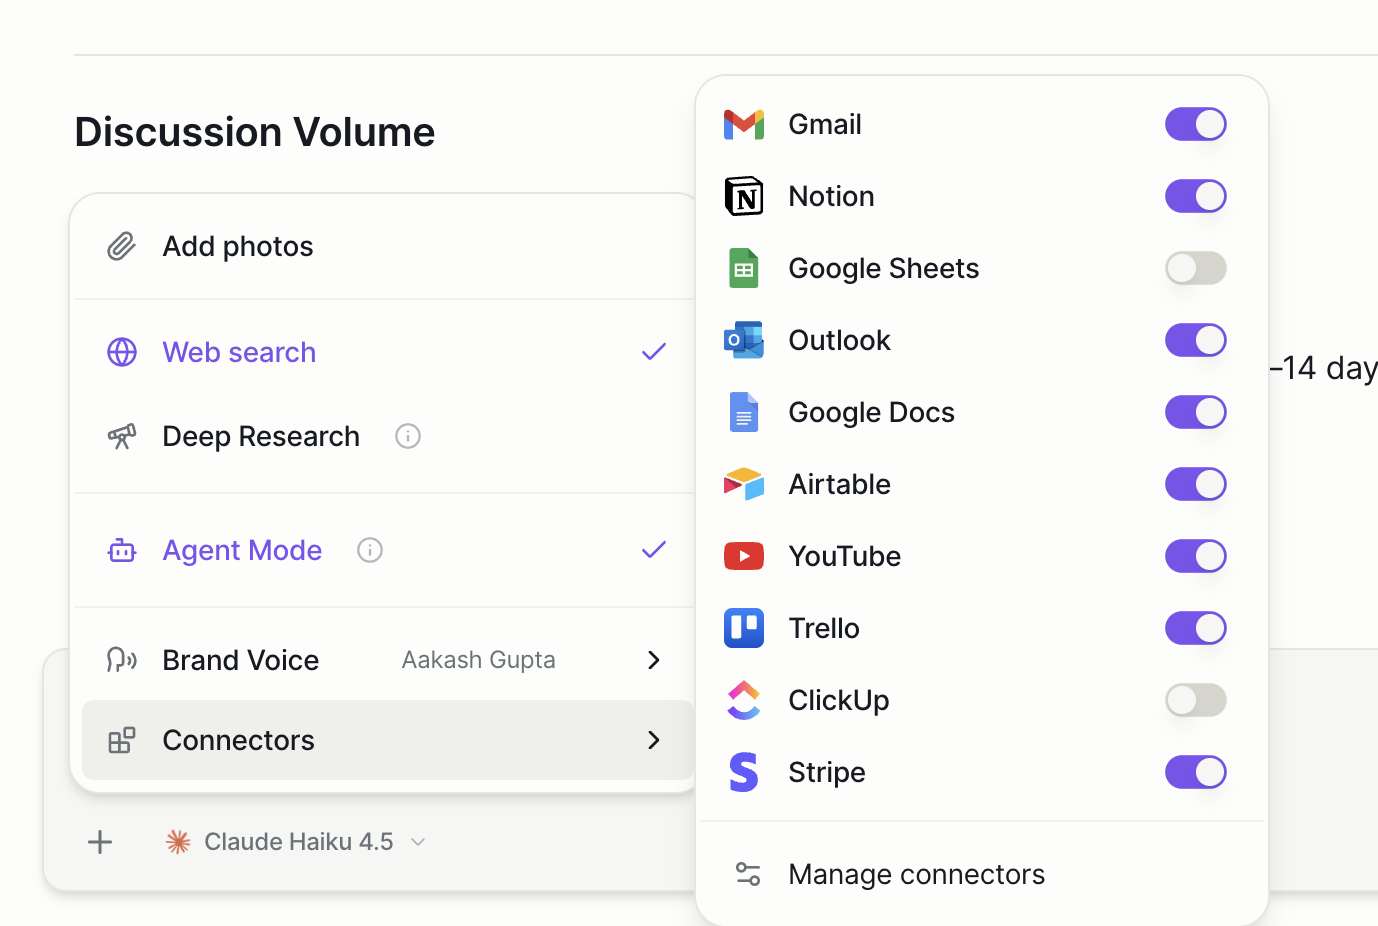Click the Airtable logo icon

pos(743,485)
